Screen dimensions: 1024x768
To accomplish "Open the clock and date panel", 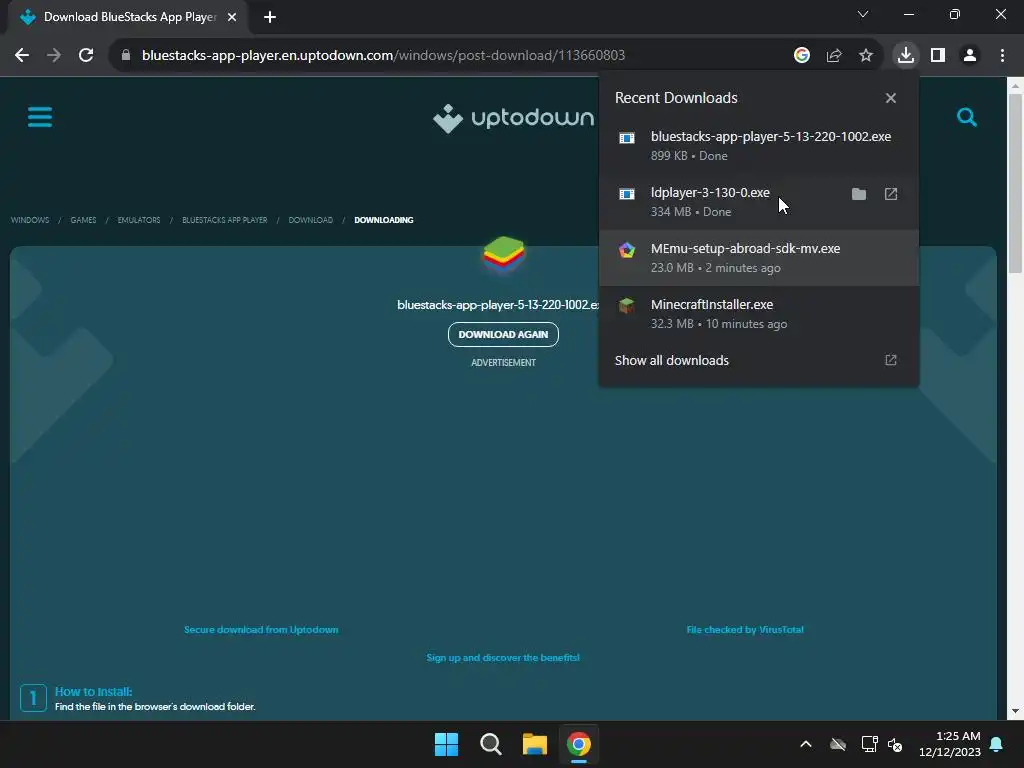I will pos(950,744).
